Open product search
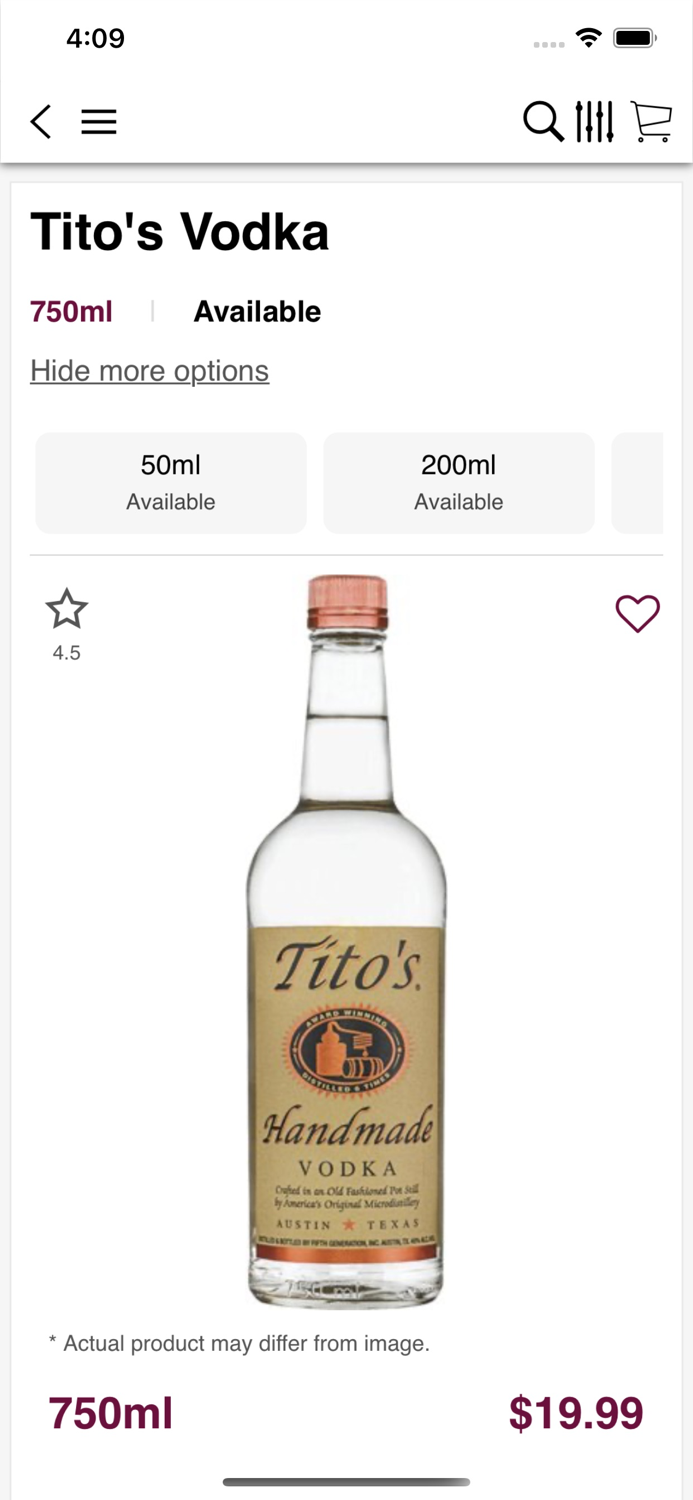693x1500 pixels. (543, 122)
